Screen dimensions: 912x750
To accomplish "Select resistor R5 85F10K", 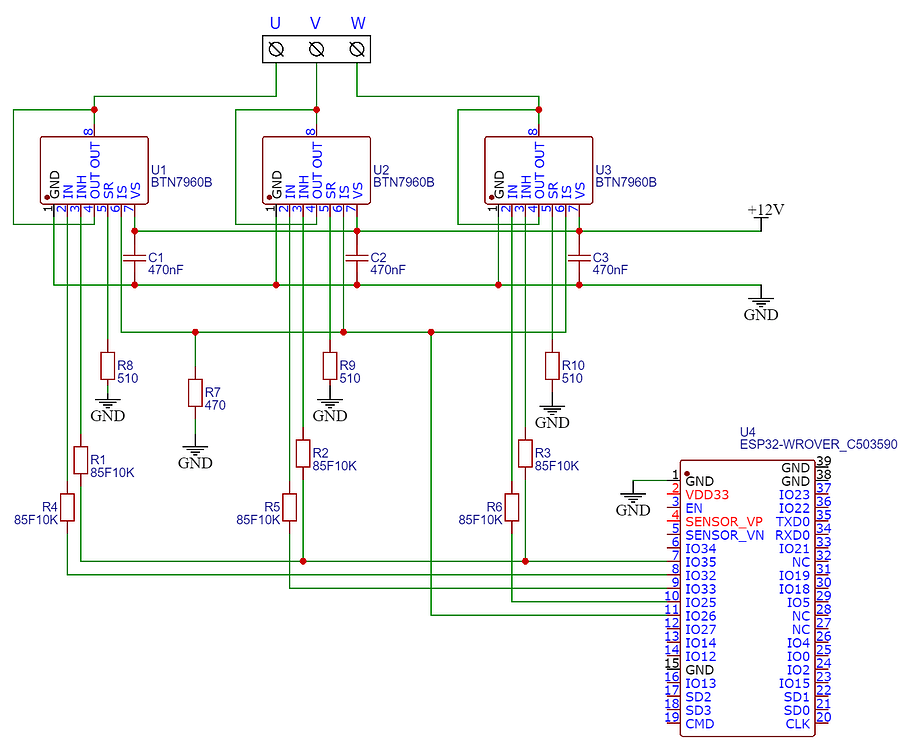I will [288, 508].
